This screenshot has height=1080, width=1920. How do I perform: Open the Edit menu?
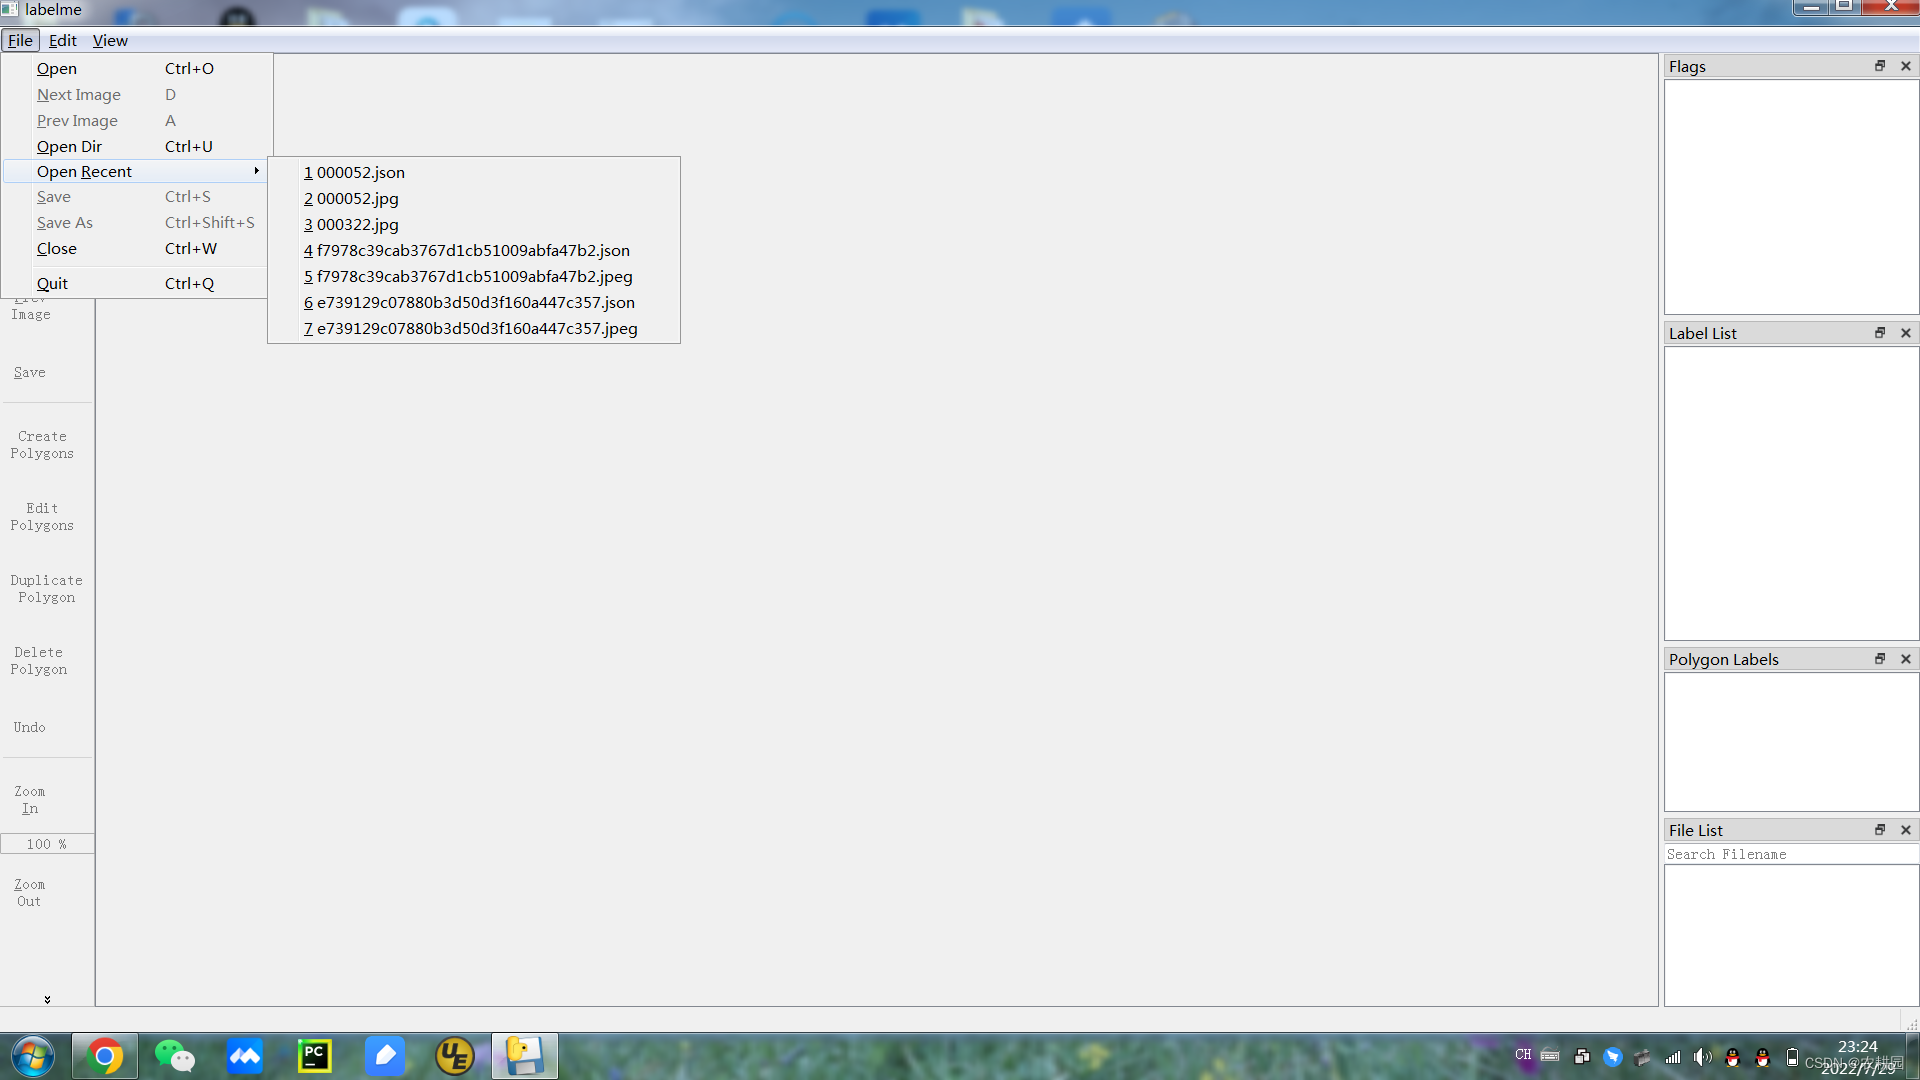pos(62,40)
